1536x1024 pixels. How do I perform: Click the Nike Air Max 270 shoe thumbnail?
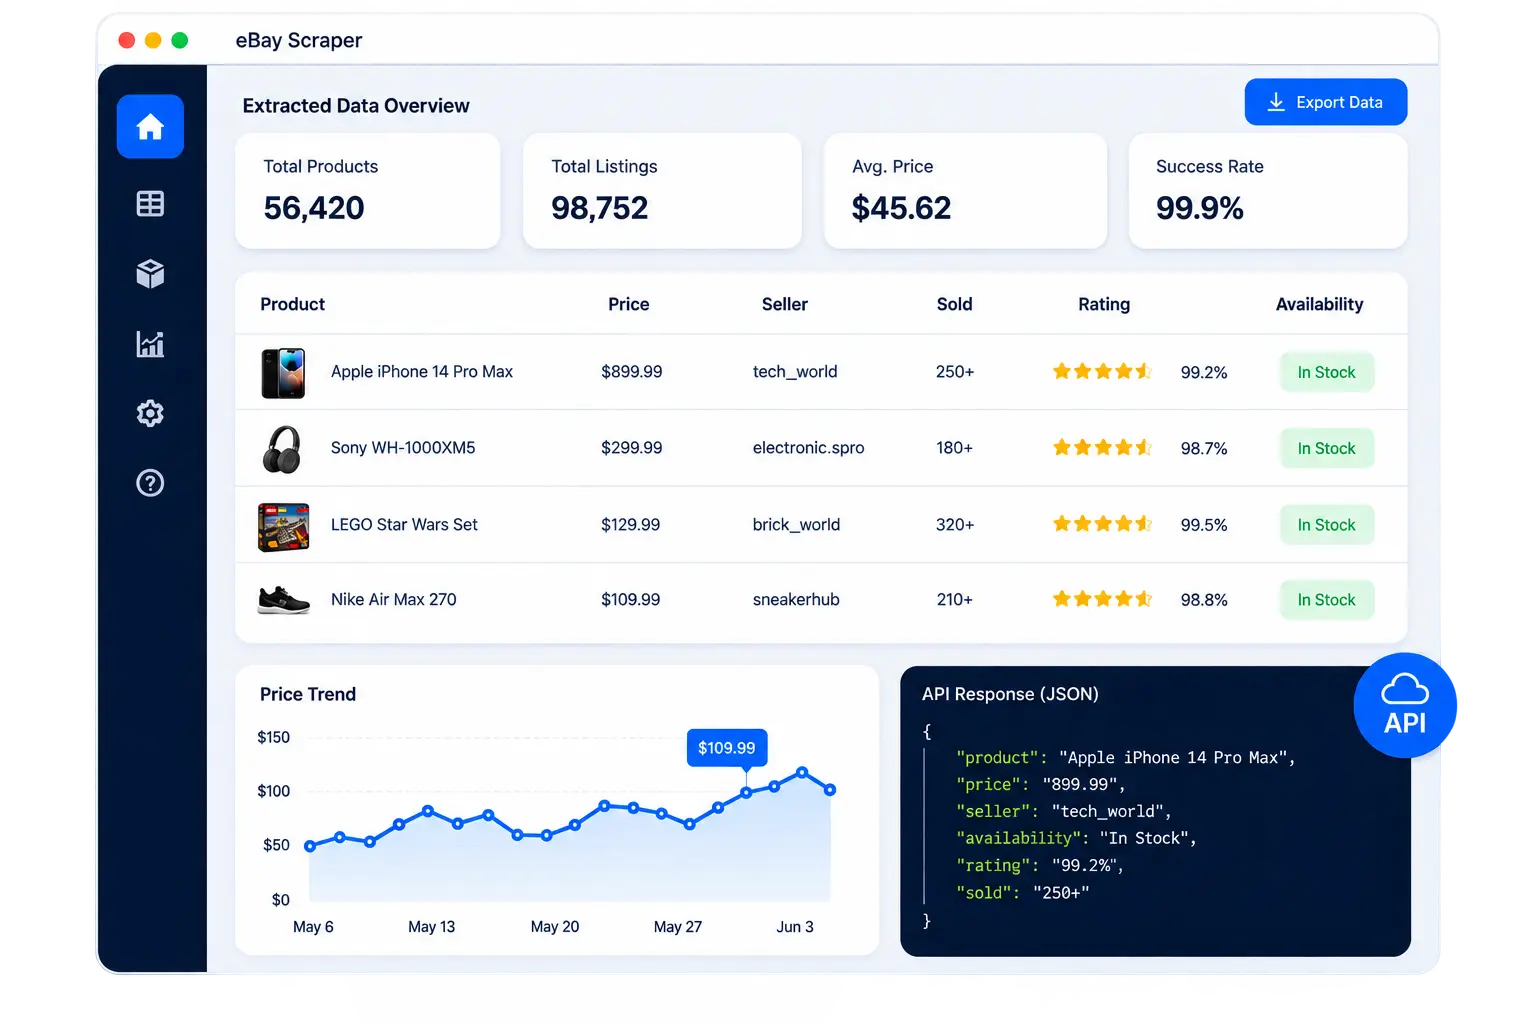tap(284, 600)
